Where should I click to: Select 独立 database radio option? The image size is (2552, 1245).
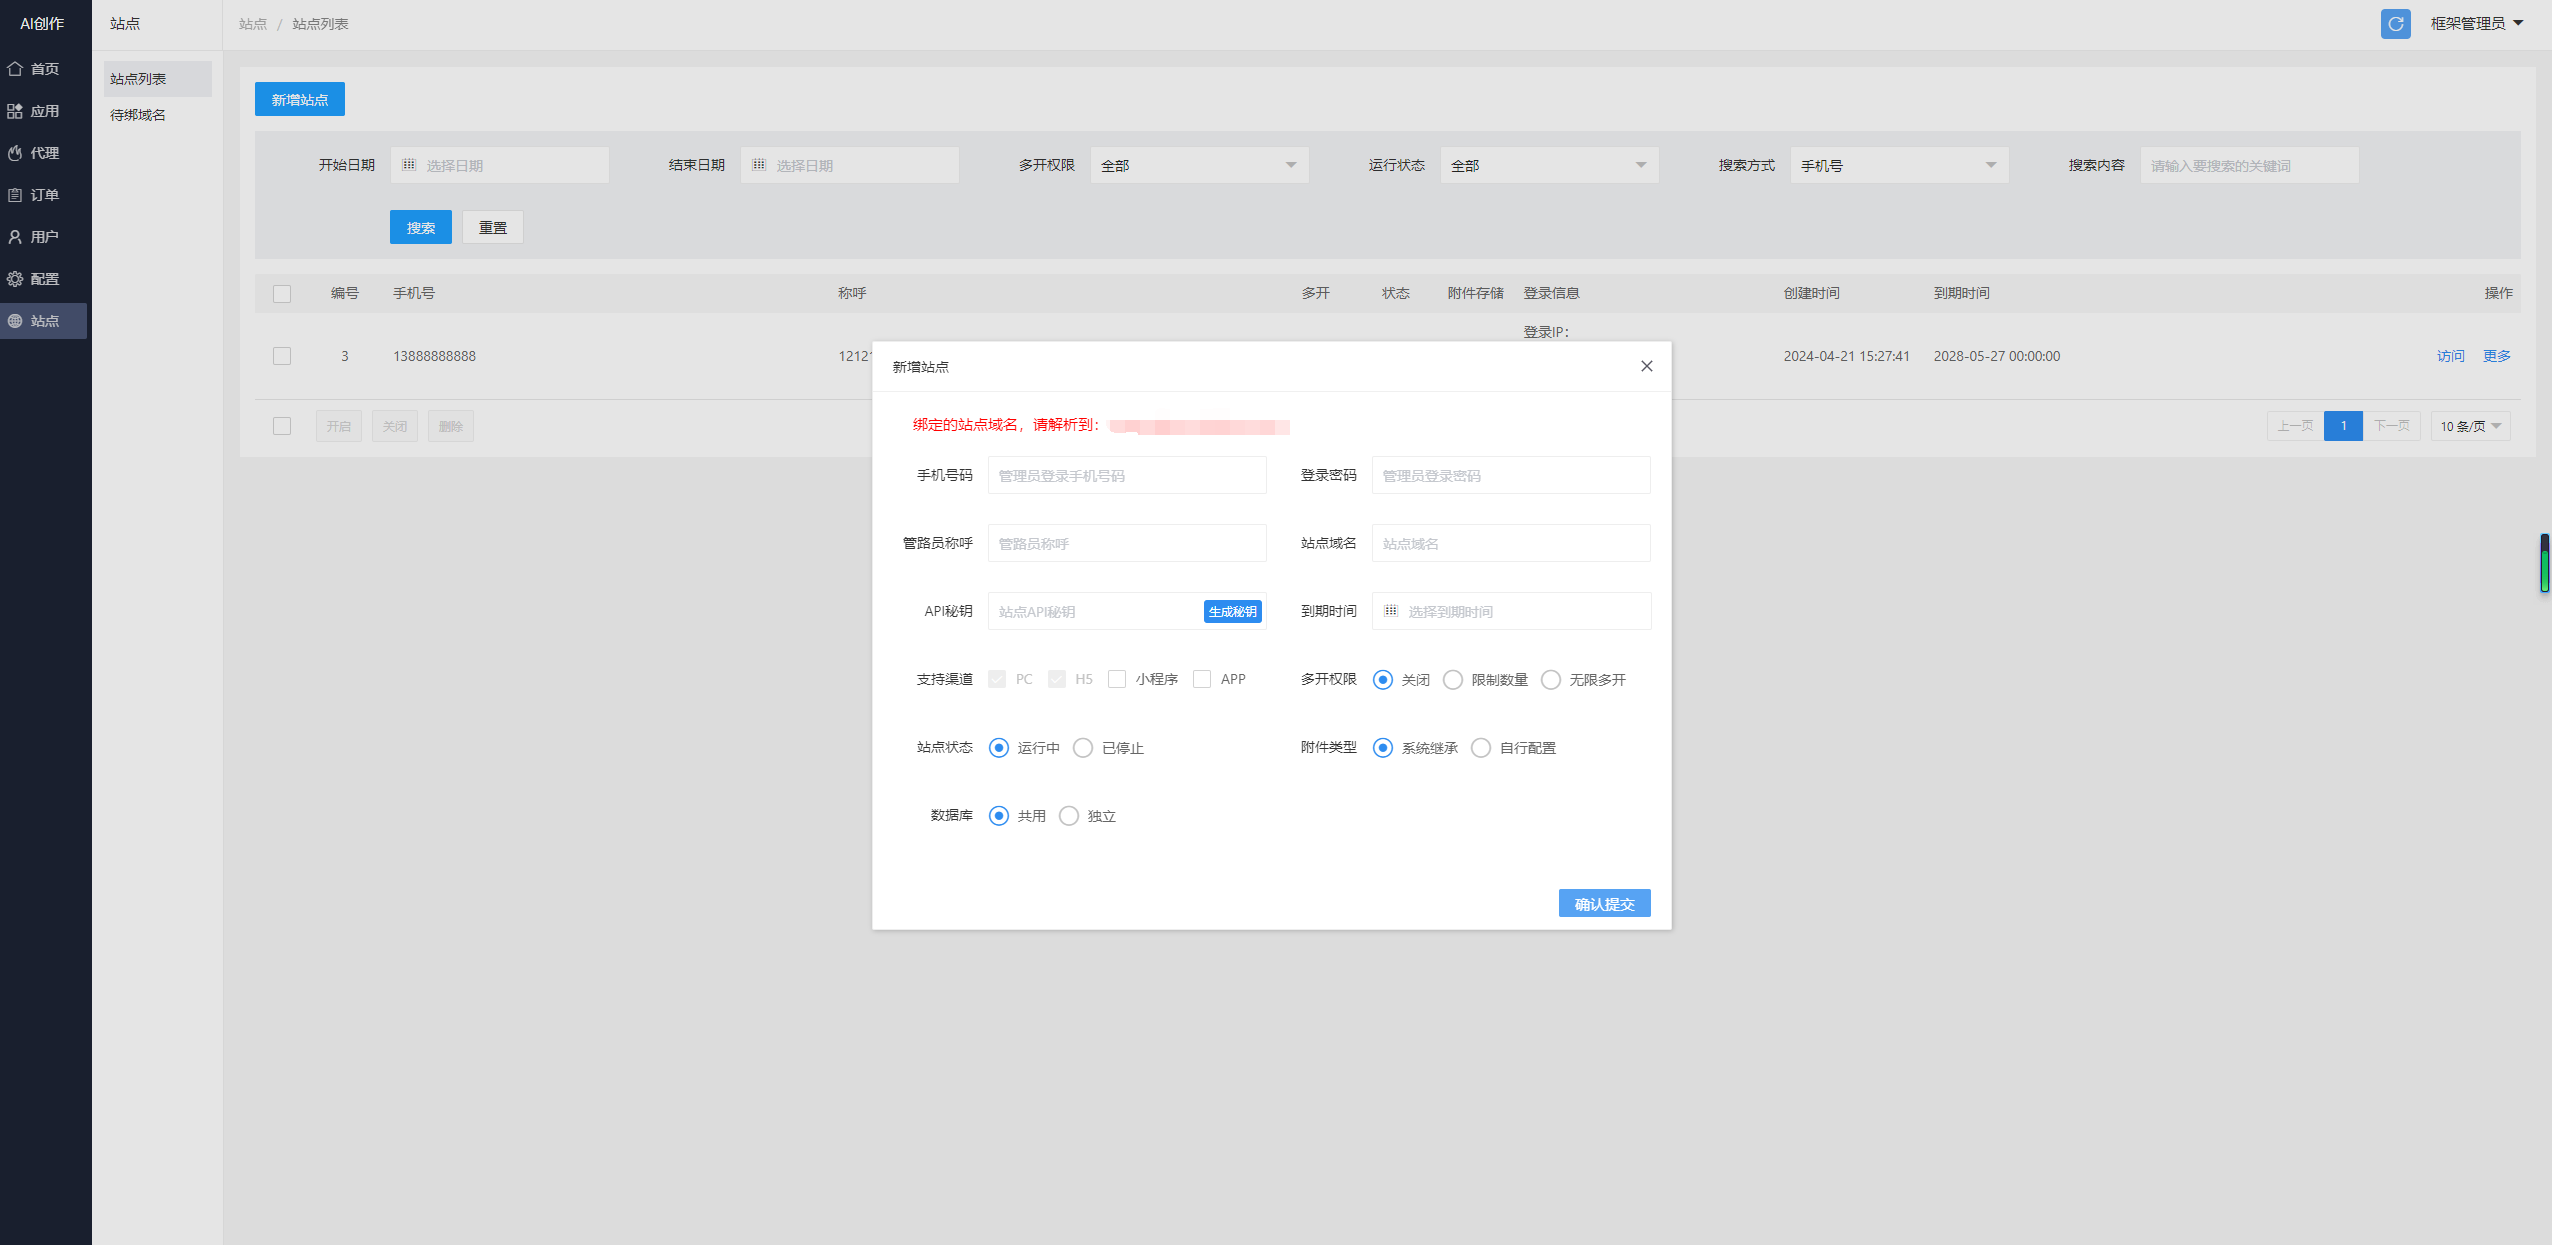[x=1069, y=816]
